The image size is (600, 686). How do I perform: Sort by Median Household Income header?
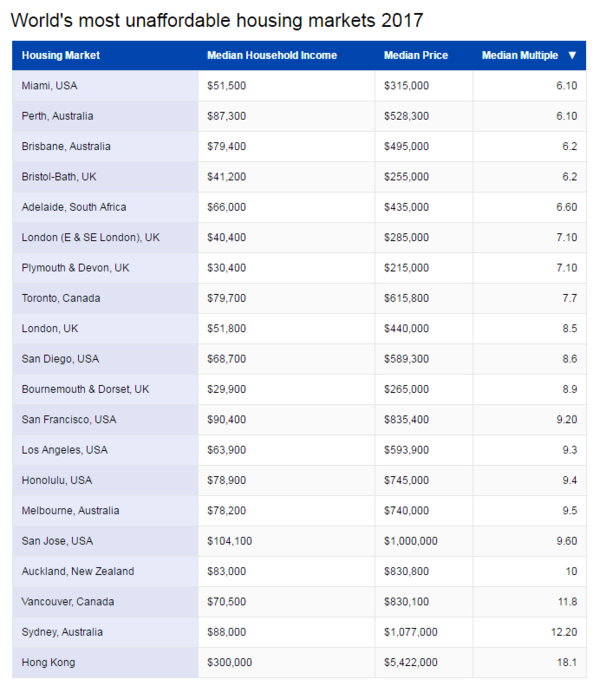271,56
